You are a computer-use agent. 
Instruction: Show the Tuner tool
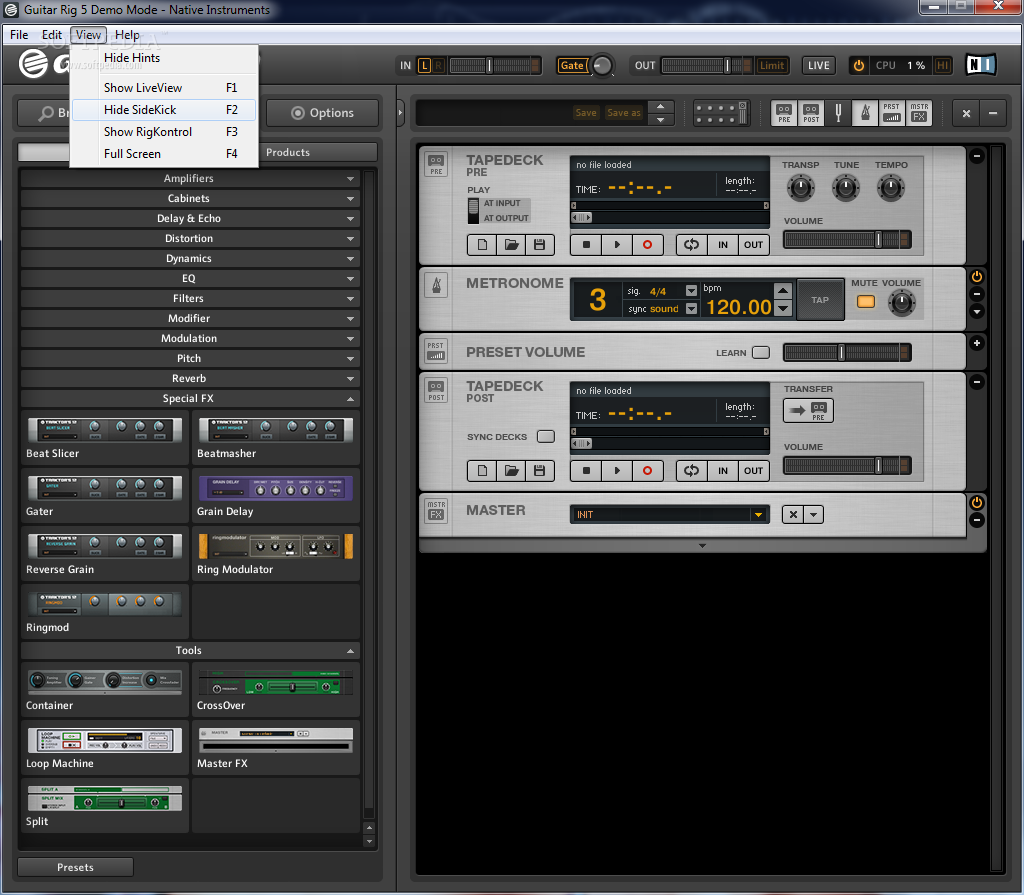pyautogui.click(x=839, y=113)
